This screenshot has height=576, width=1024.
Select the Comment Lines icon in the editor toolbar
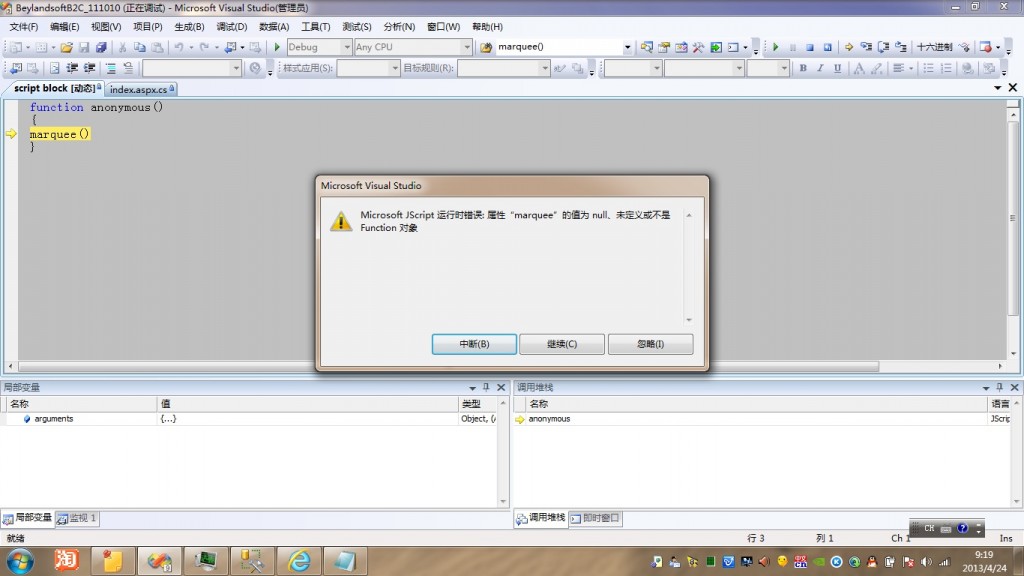110,68
